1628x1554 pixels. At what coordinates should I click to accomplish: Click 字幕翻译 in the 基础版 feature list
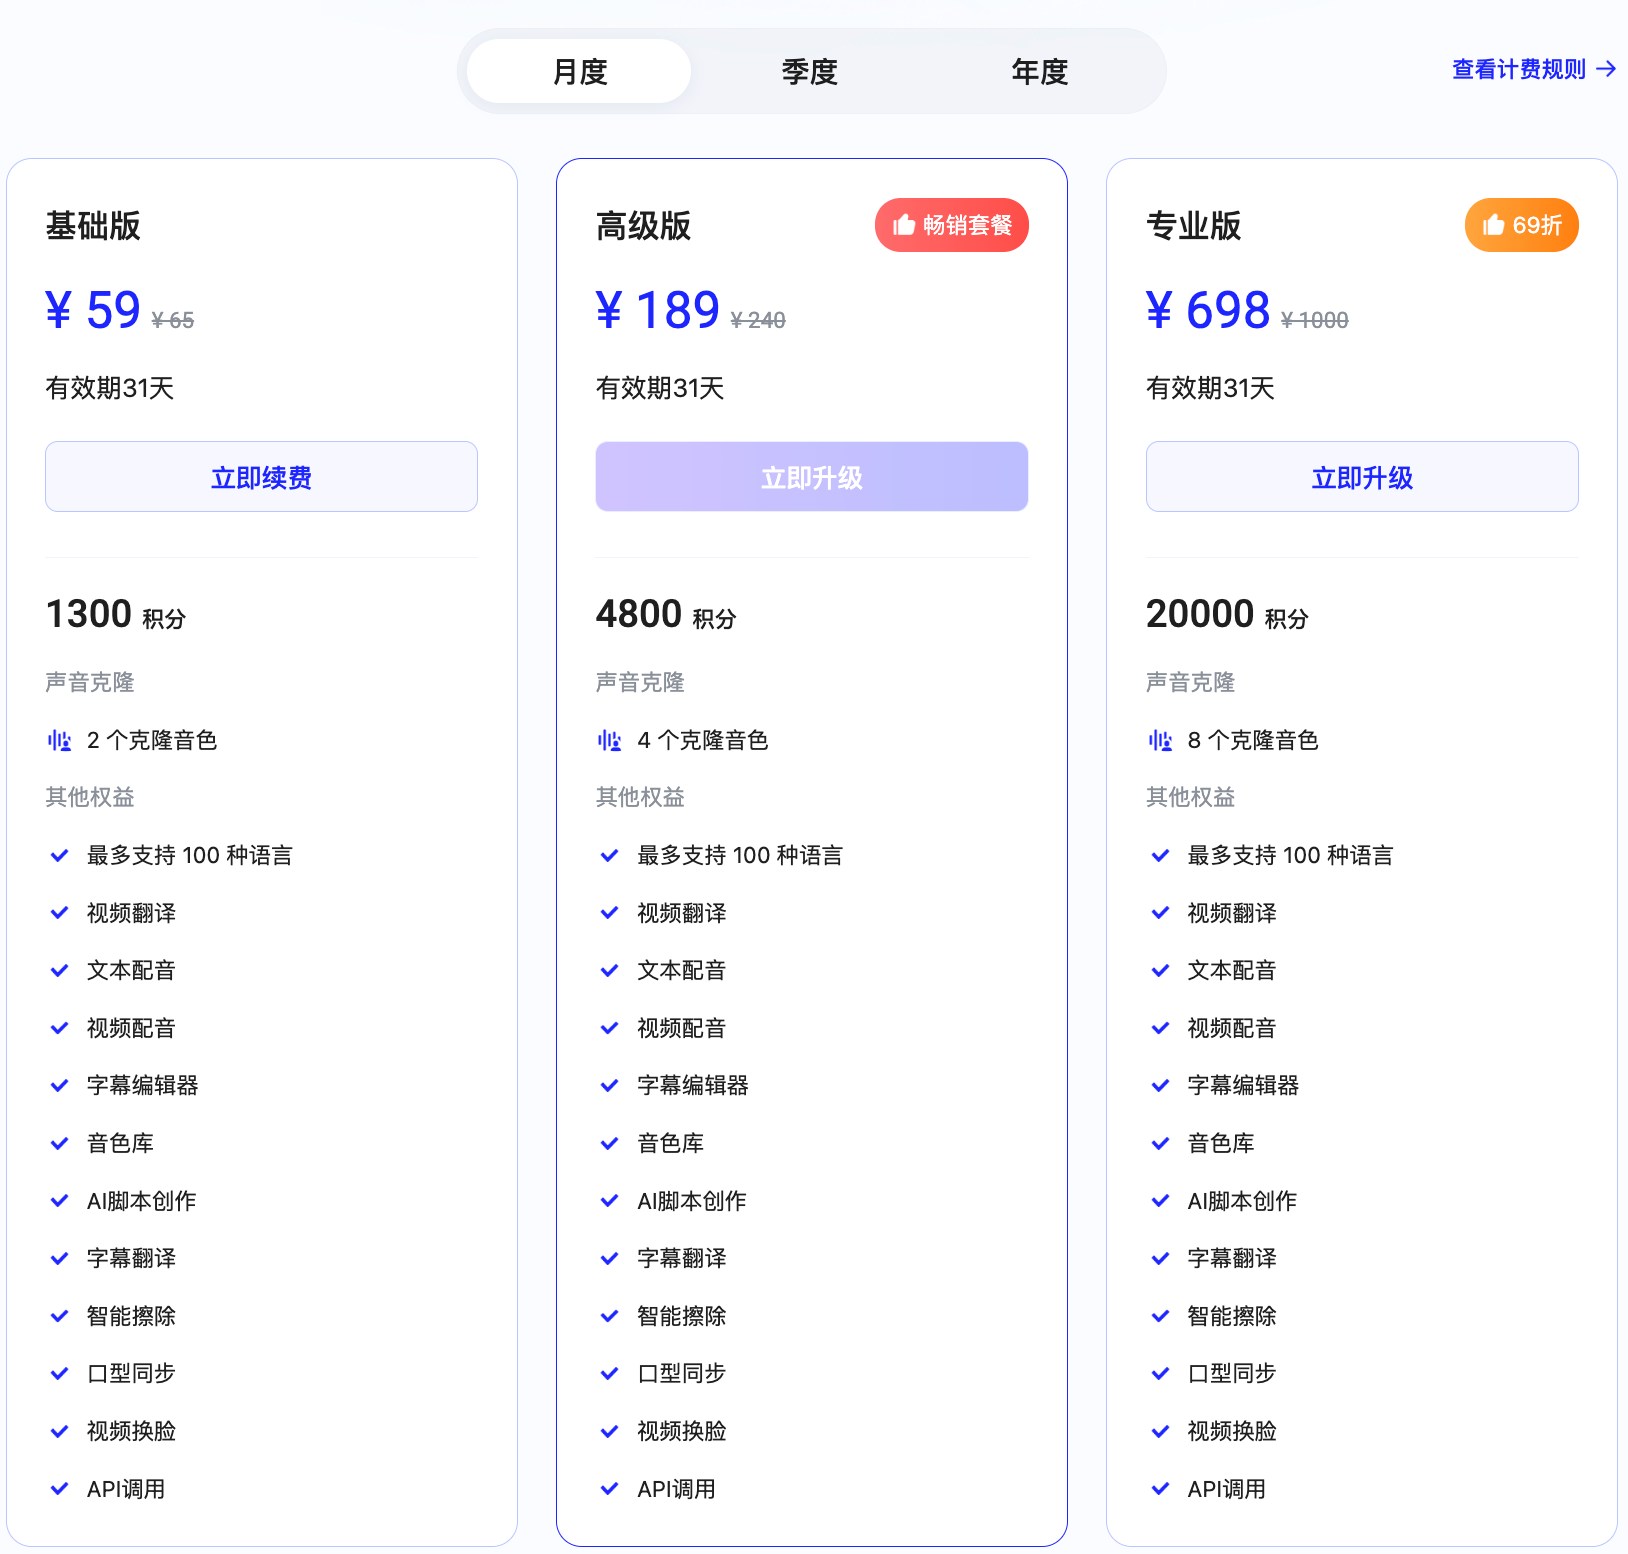(x=131, y=1258)
